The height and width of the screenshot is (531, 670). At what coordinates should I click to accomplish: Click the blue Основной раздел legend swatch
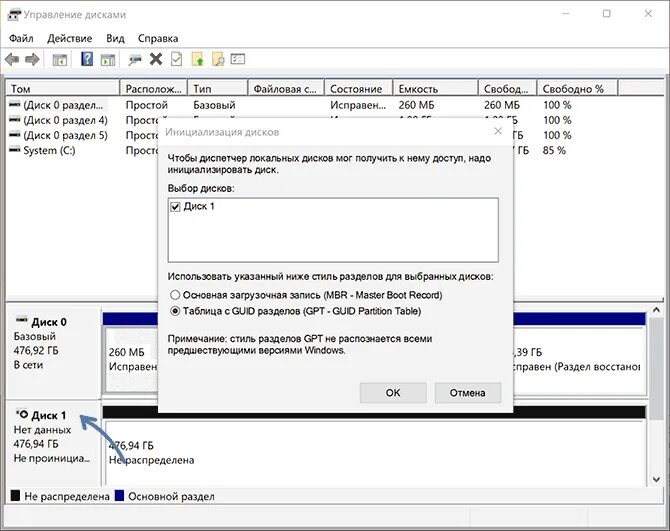pyautogui.click(x=119, y=496)
